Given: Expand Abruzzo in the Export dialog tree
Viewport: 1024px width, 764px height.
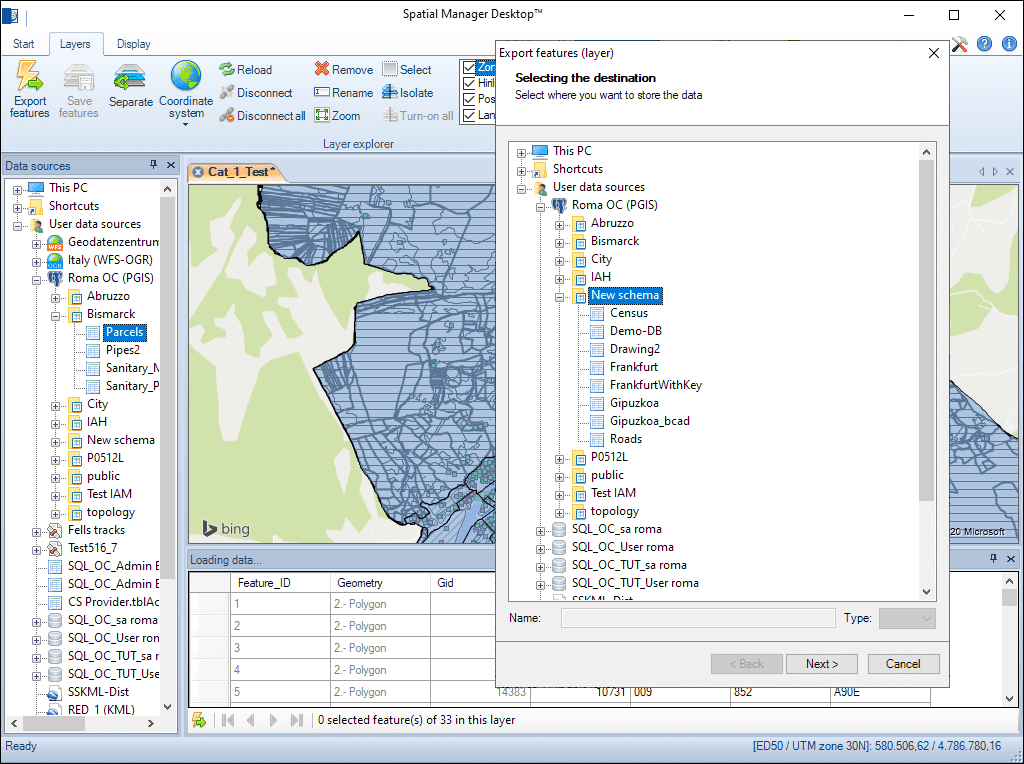Looking at the screenshot, I should (x=559, y=225).
